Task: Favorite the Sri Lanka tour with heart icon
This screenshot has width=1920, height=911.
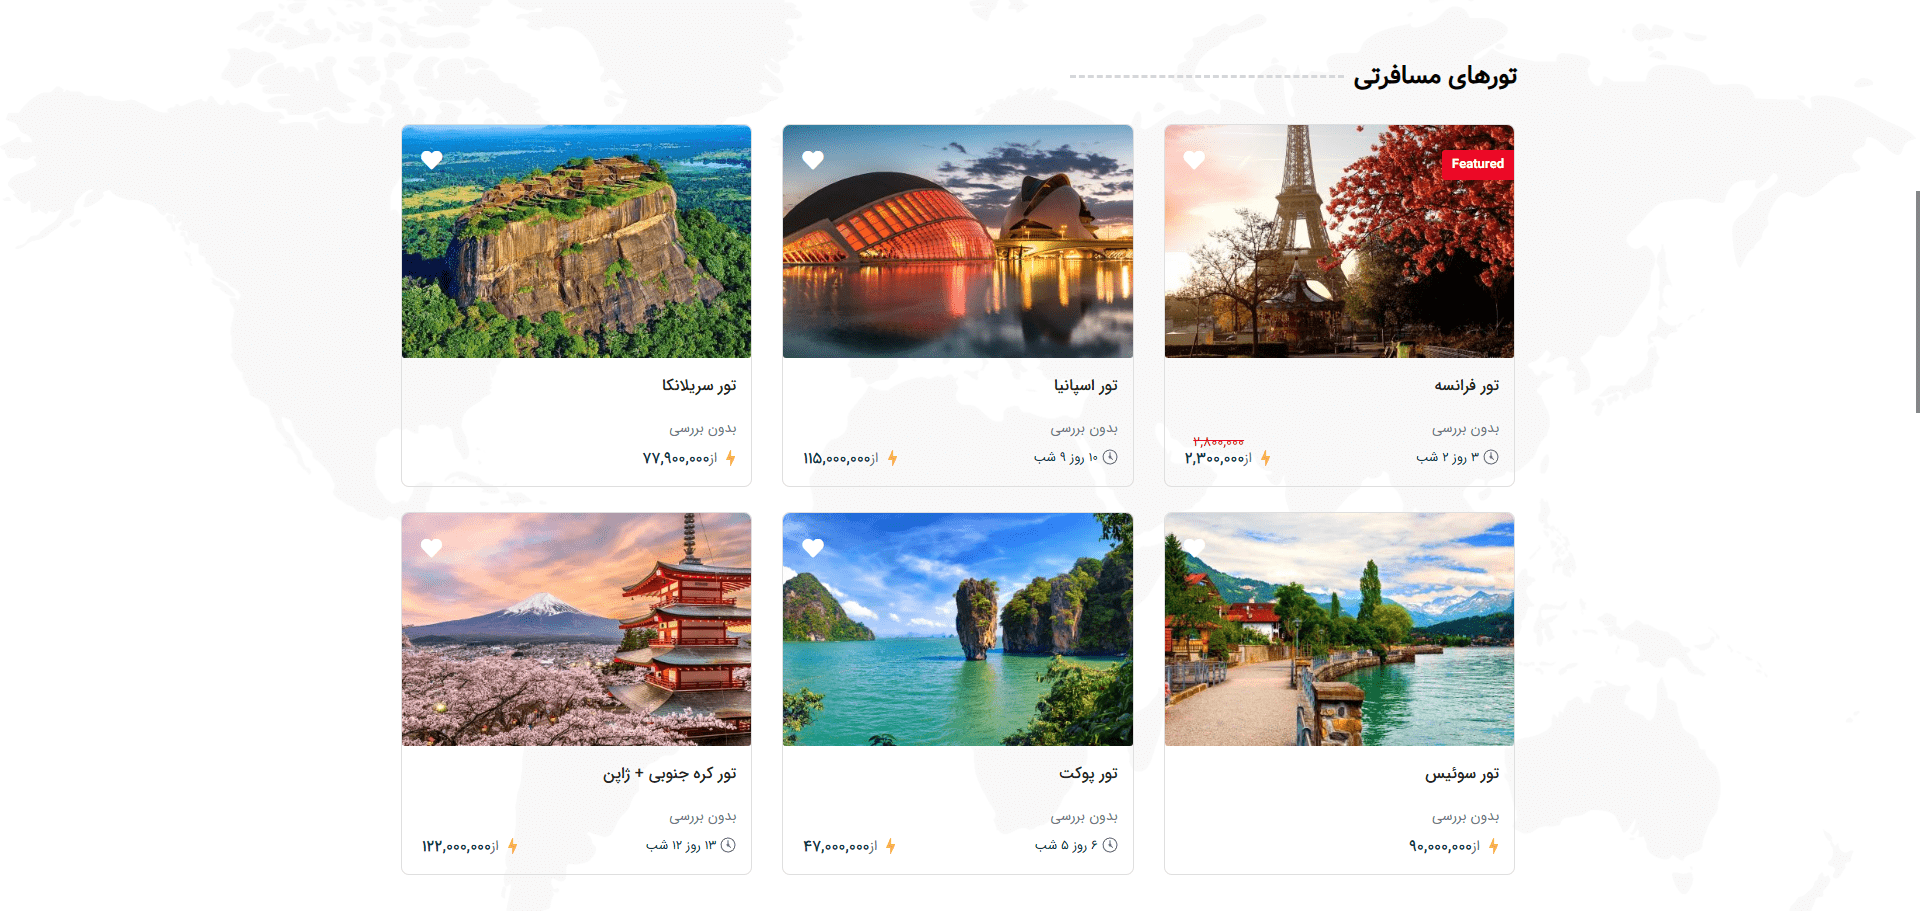Action: 431,160
